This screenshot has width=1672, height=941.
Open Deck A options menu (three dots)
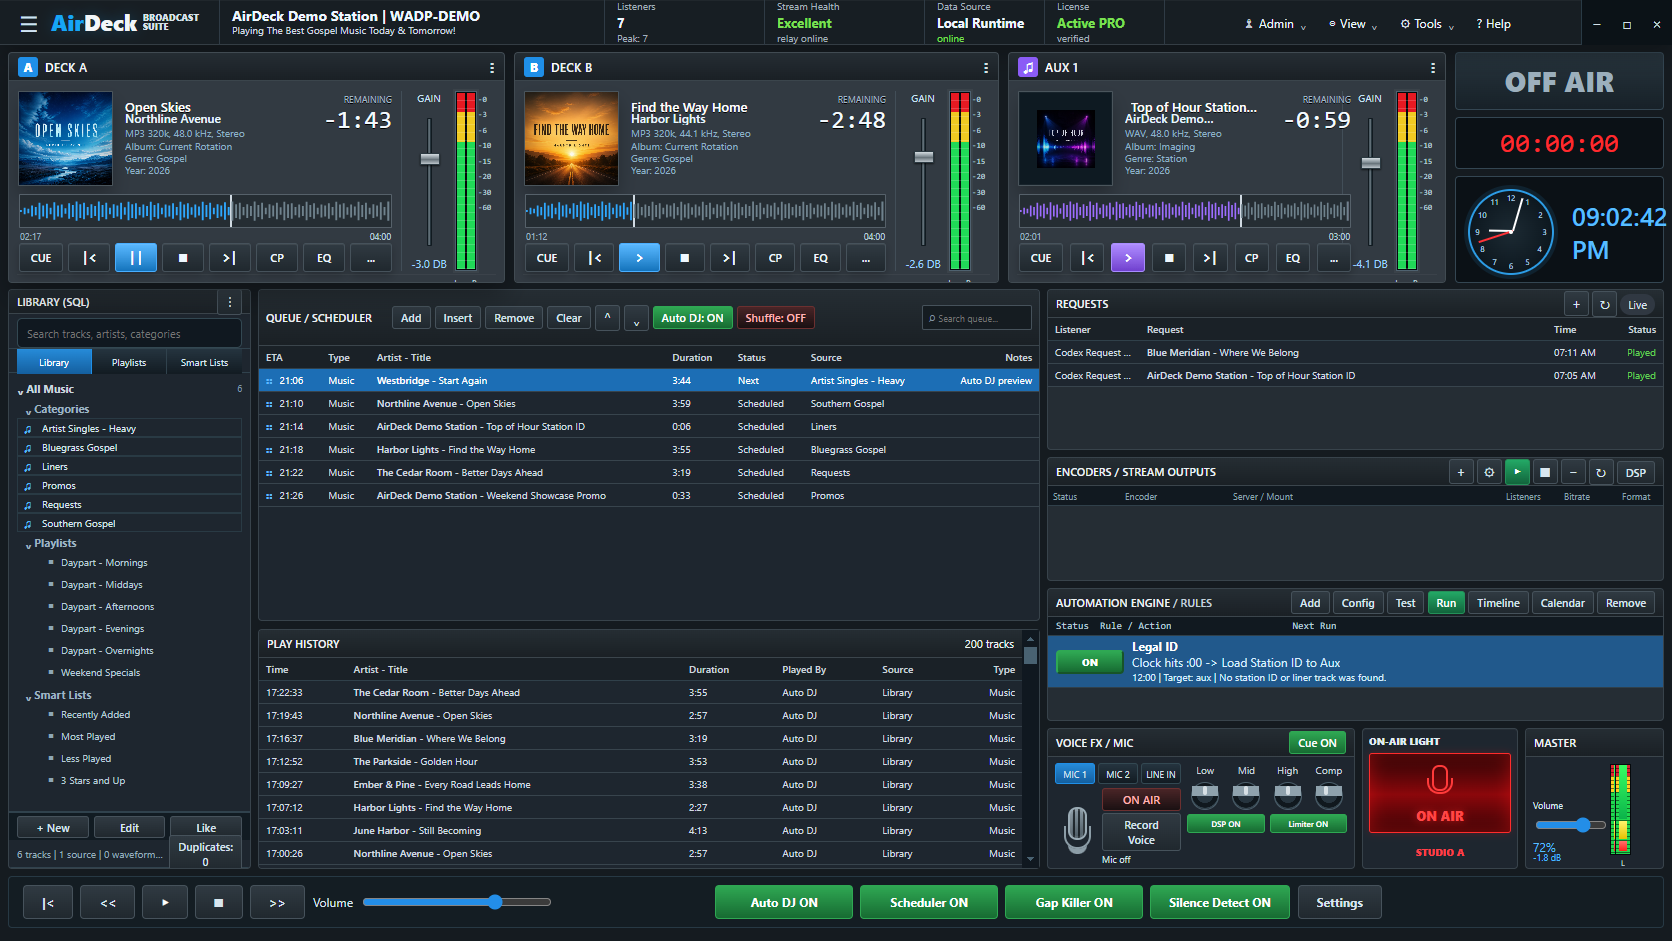[x=492, y=68]
